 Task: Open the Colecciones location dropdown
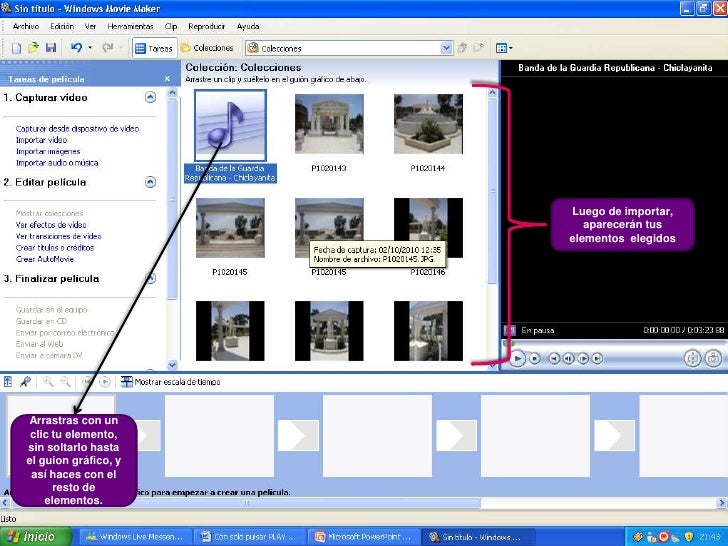[447, 47]
